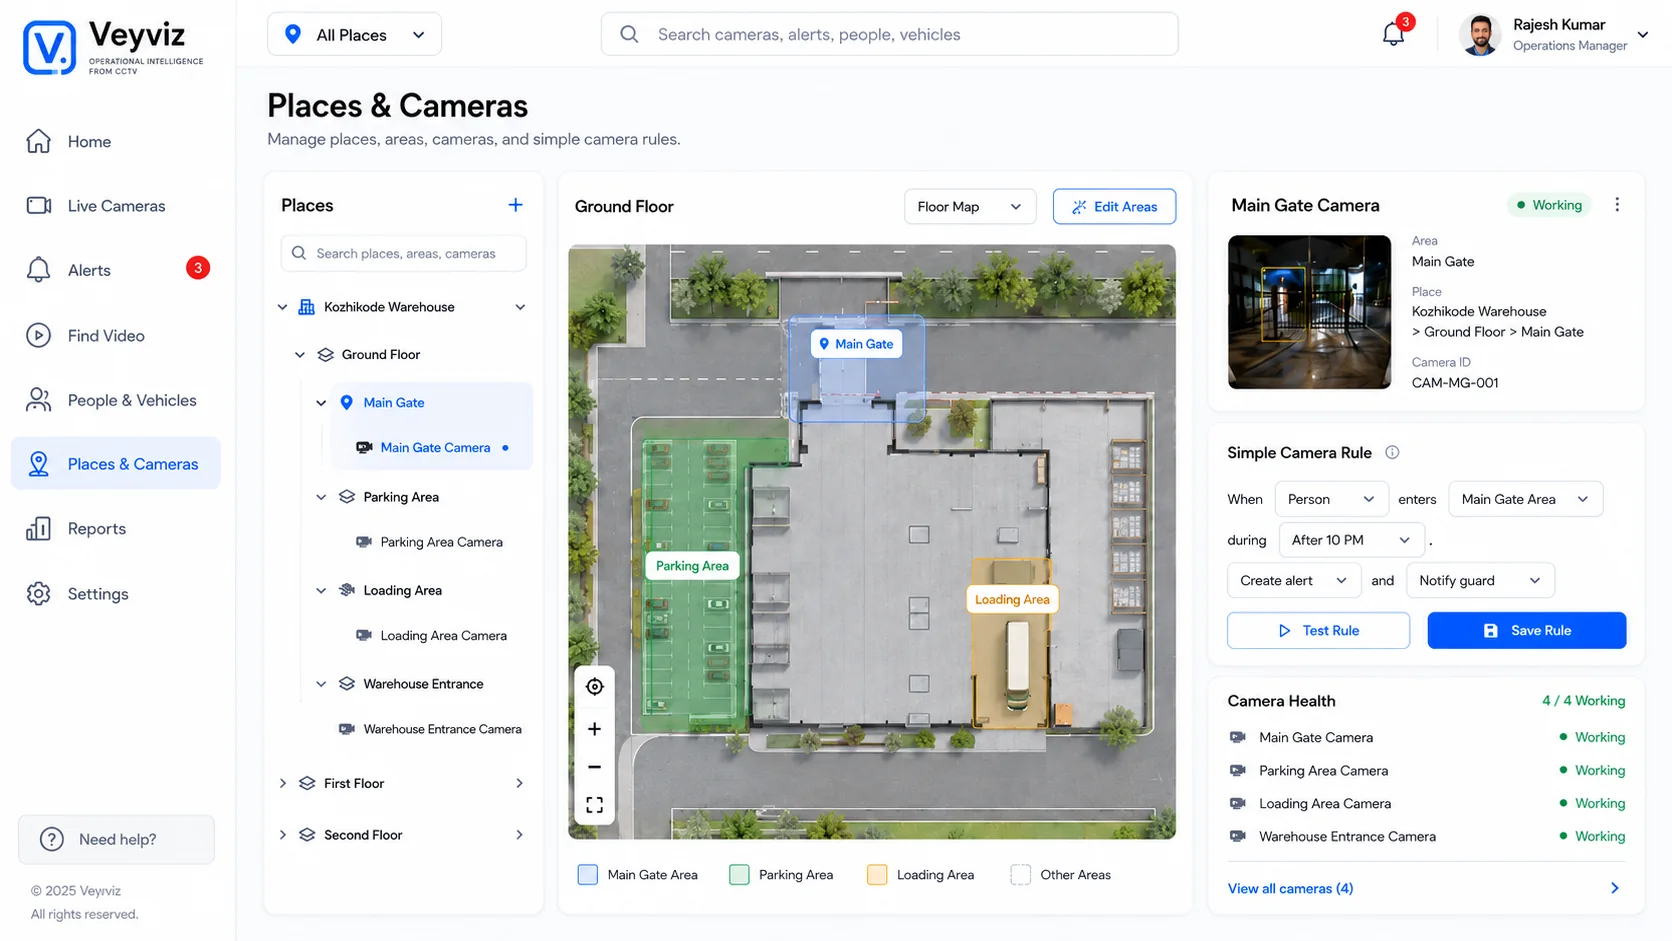Open Live Cameras in the sidebar
1672x941 pixels.
coord(116,206)
